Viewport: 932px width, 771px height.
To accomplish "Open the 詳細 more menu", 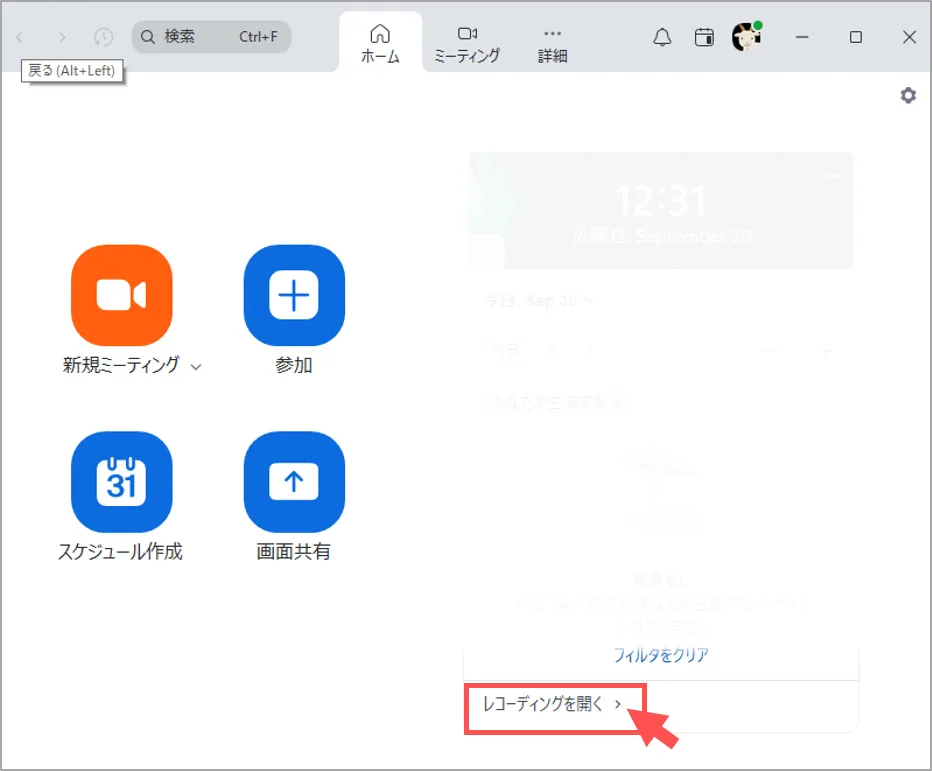I will click(552, 44).
